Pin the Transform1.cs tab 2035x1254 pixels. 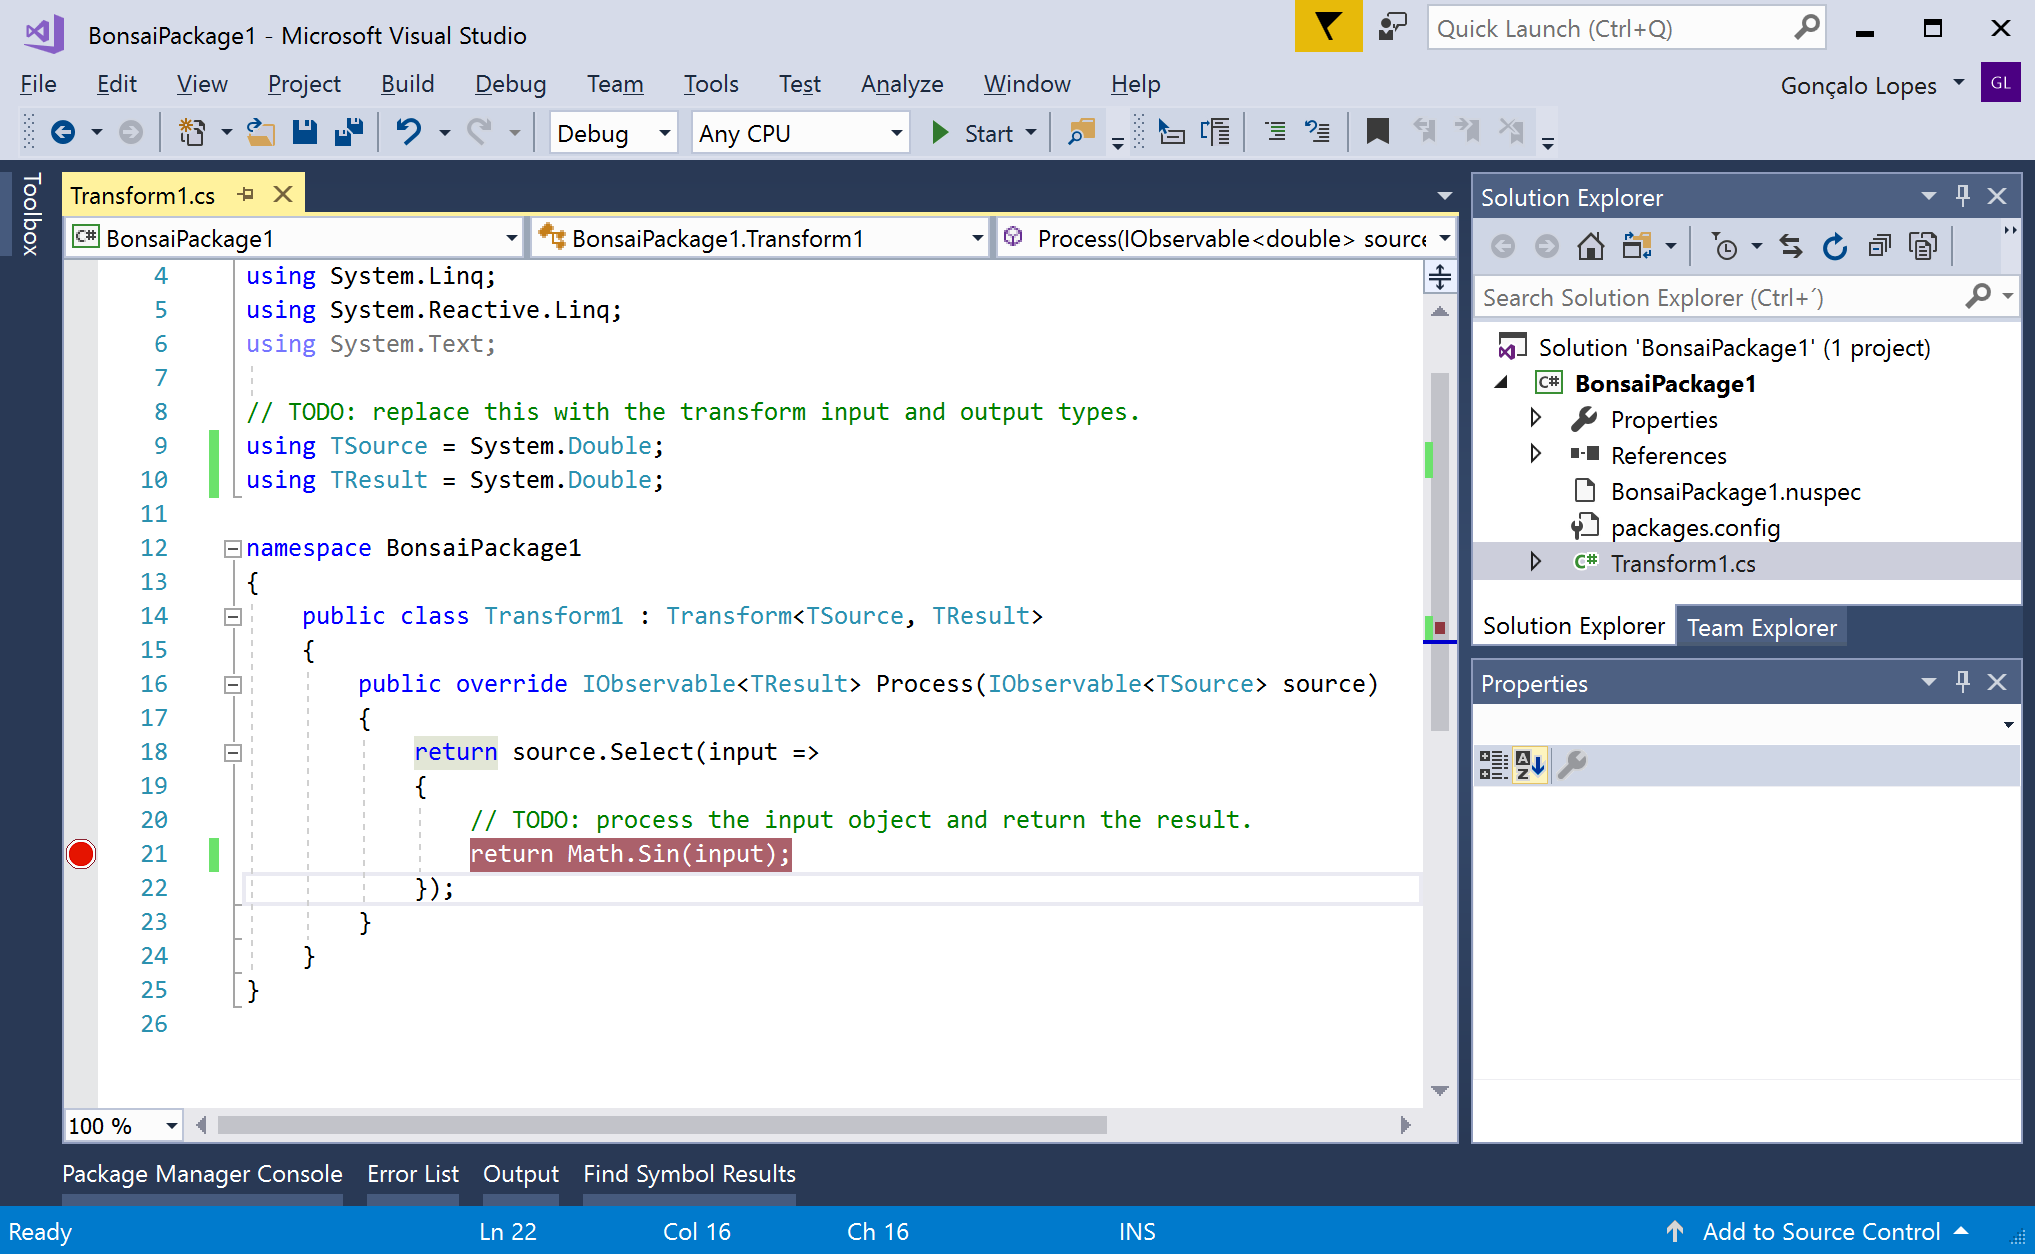pos(246,195)
